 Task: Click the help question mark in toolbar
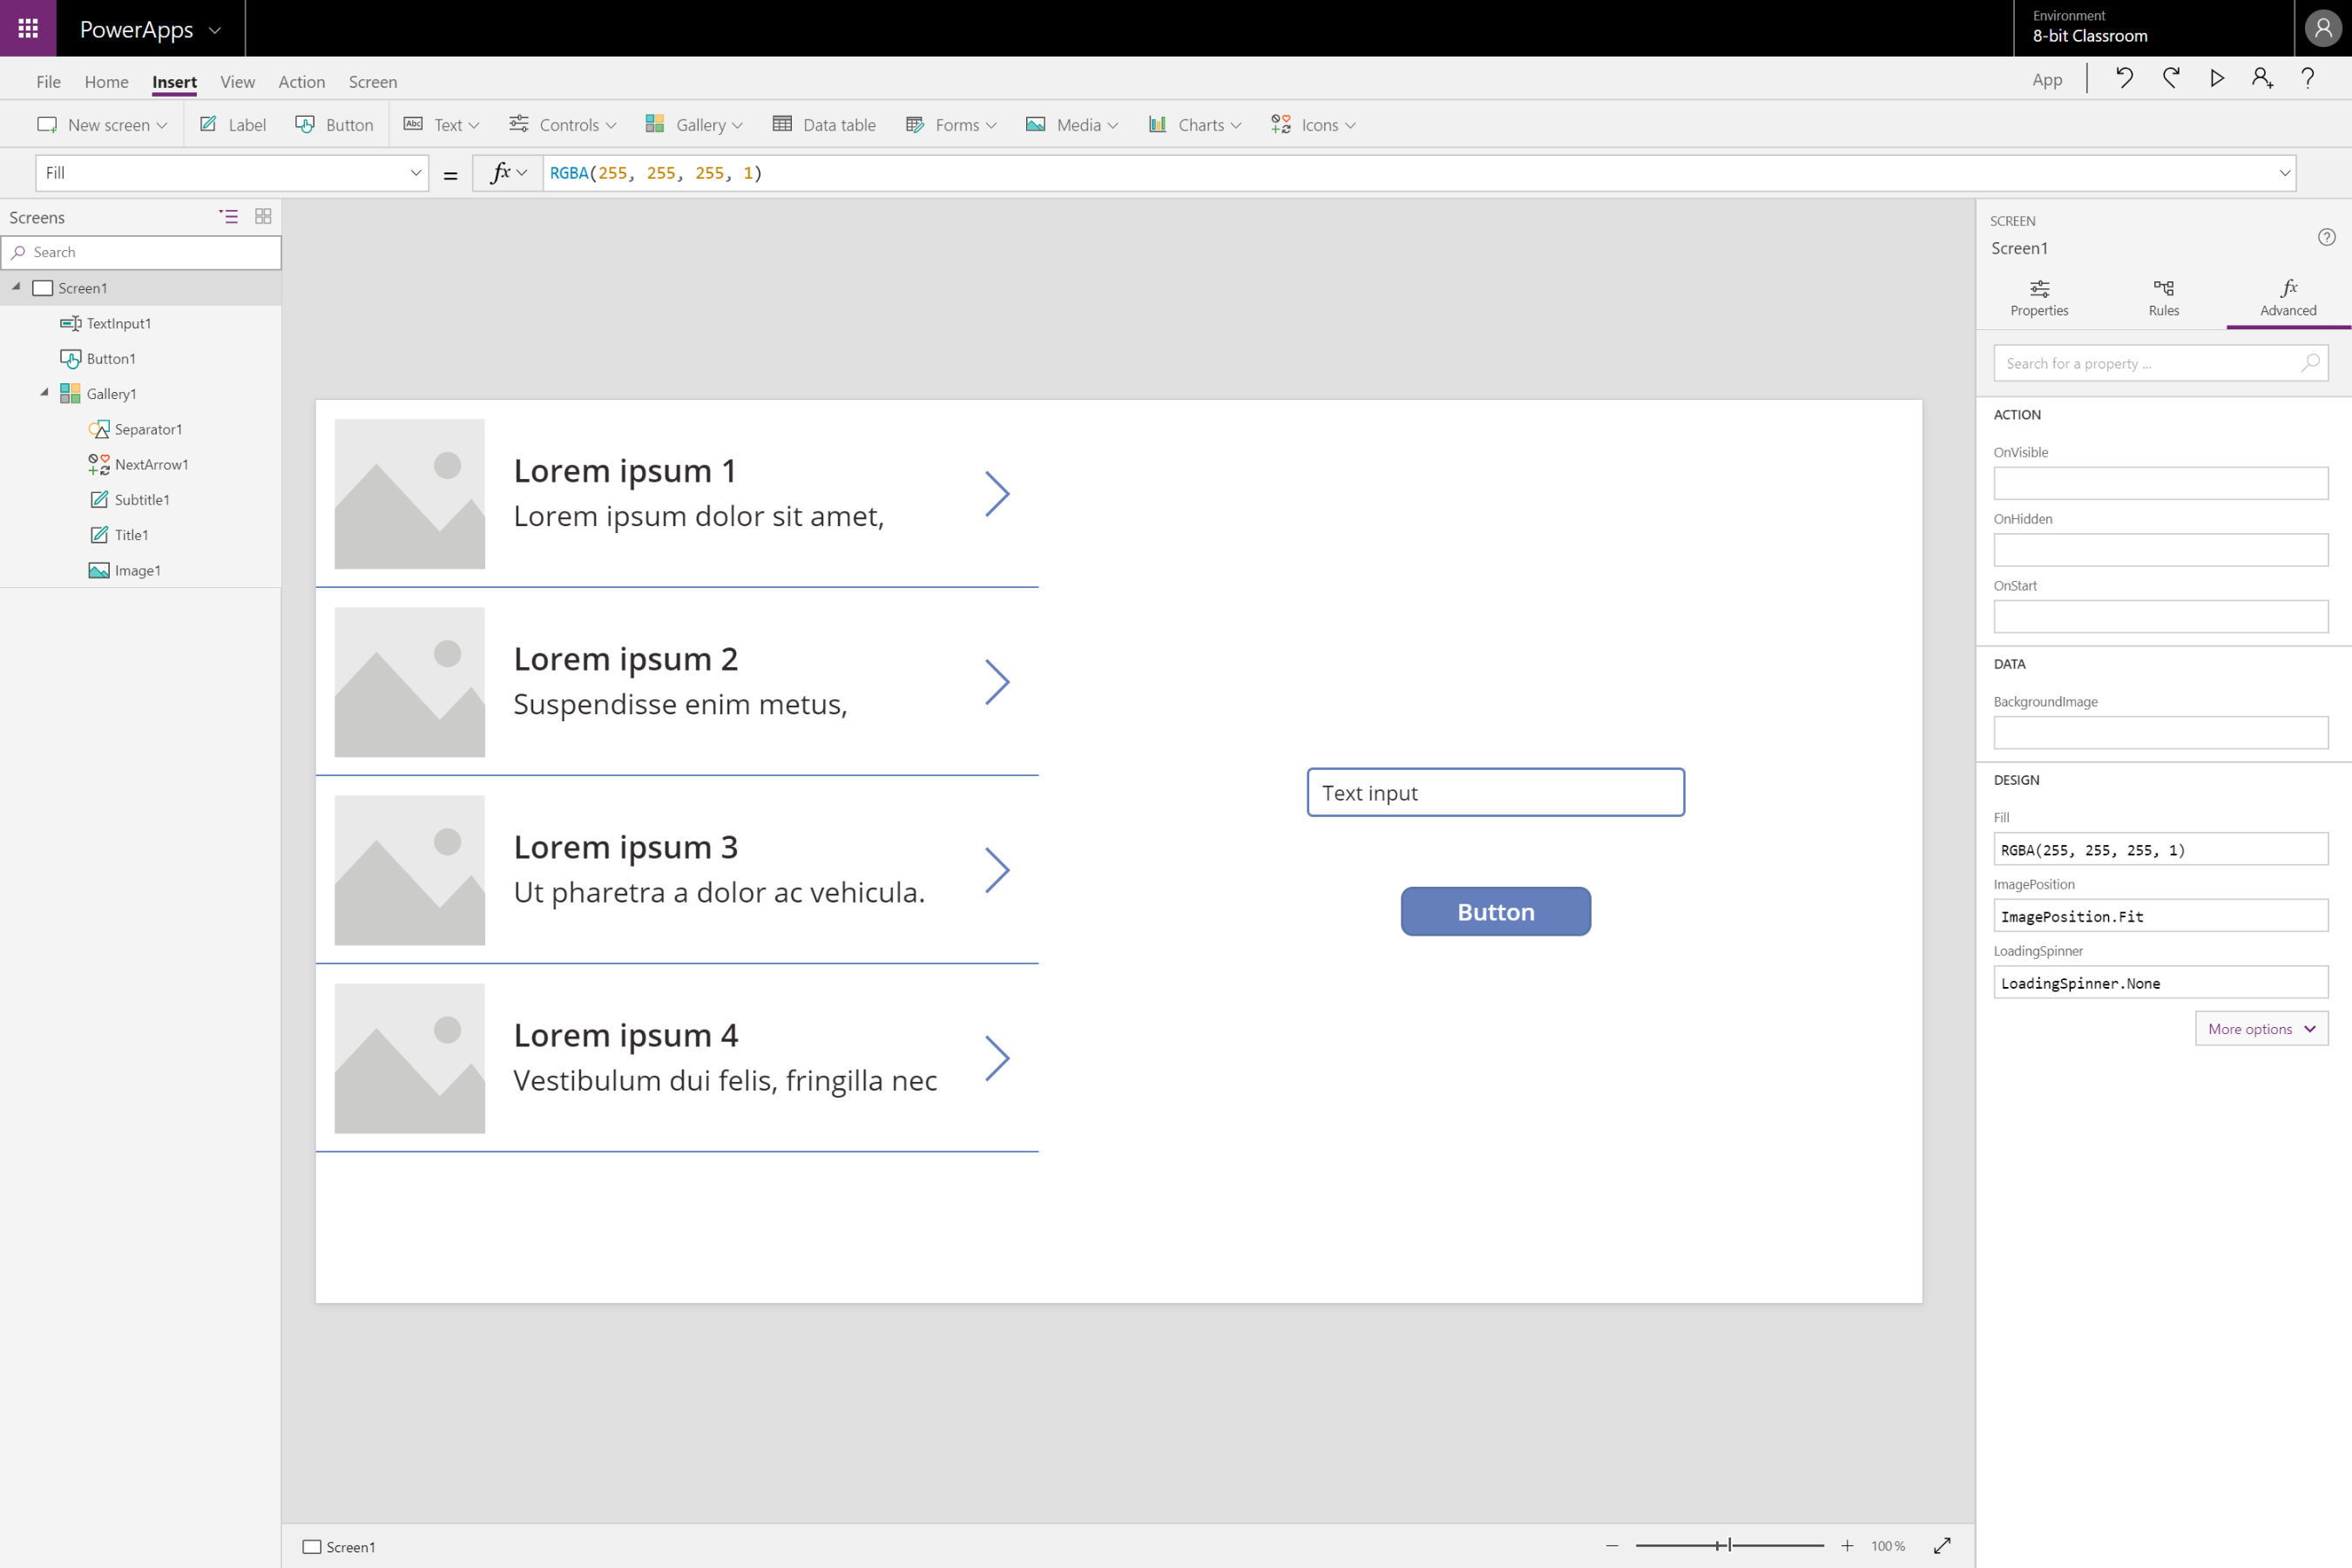[2308, 78]
